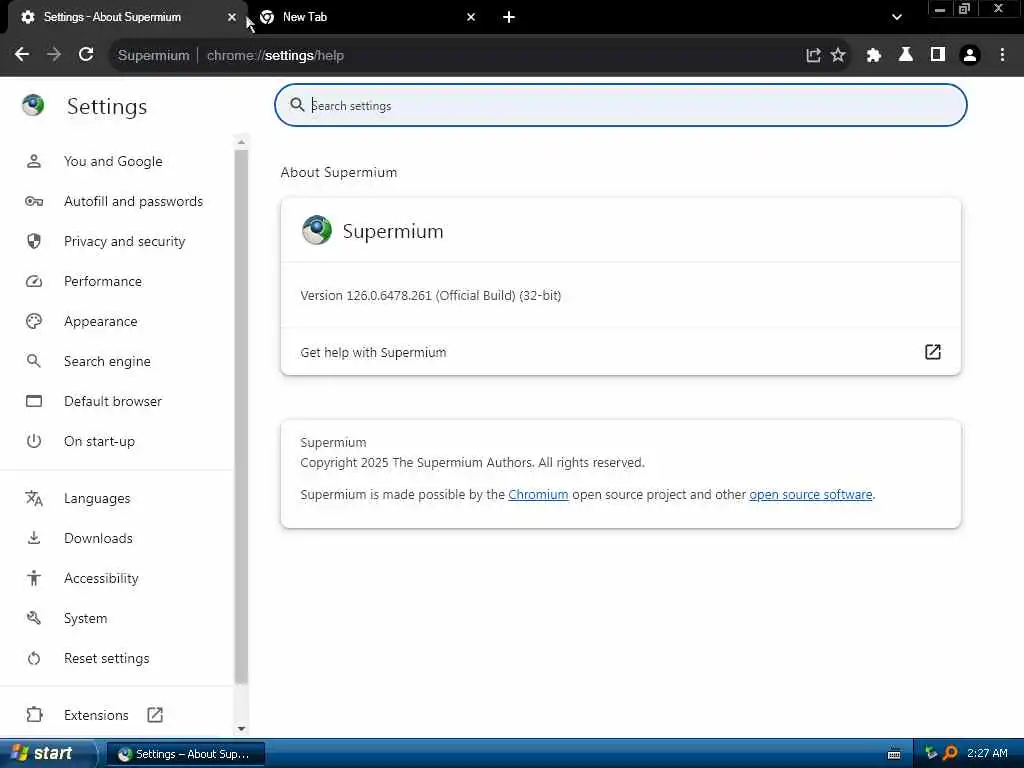
Task: Click the tray search magnifier icon
Action: [951, 753]
